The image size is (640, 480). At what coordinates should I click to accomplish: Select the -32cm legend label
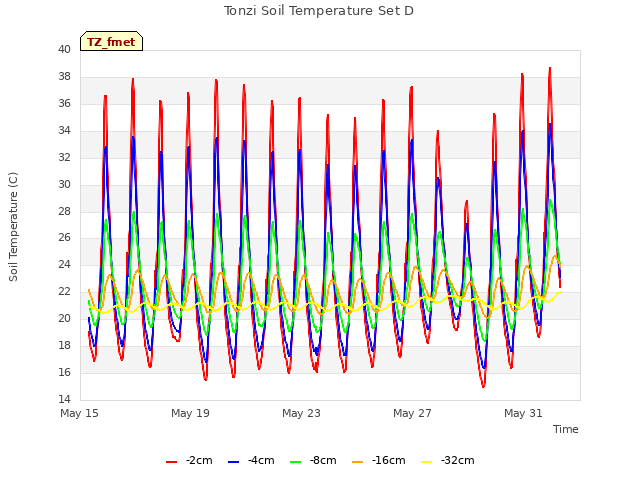pyautogui.click(x=458, y=460)
